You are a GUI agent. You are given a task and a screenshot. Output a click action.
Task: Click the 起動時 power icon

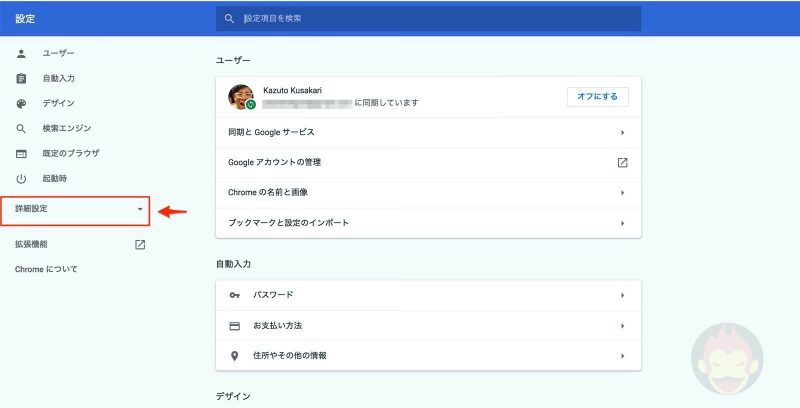[21, 179]
